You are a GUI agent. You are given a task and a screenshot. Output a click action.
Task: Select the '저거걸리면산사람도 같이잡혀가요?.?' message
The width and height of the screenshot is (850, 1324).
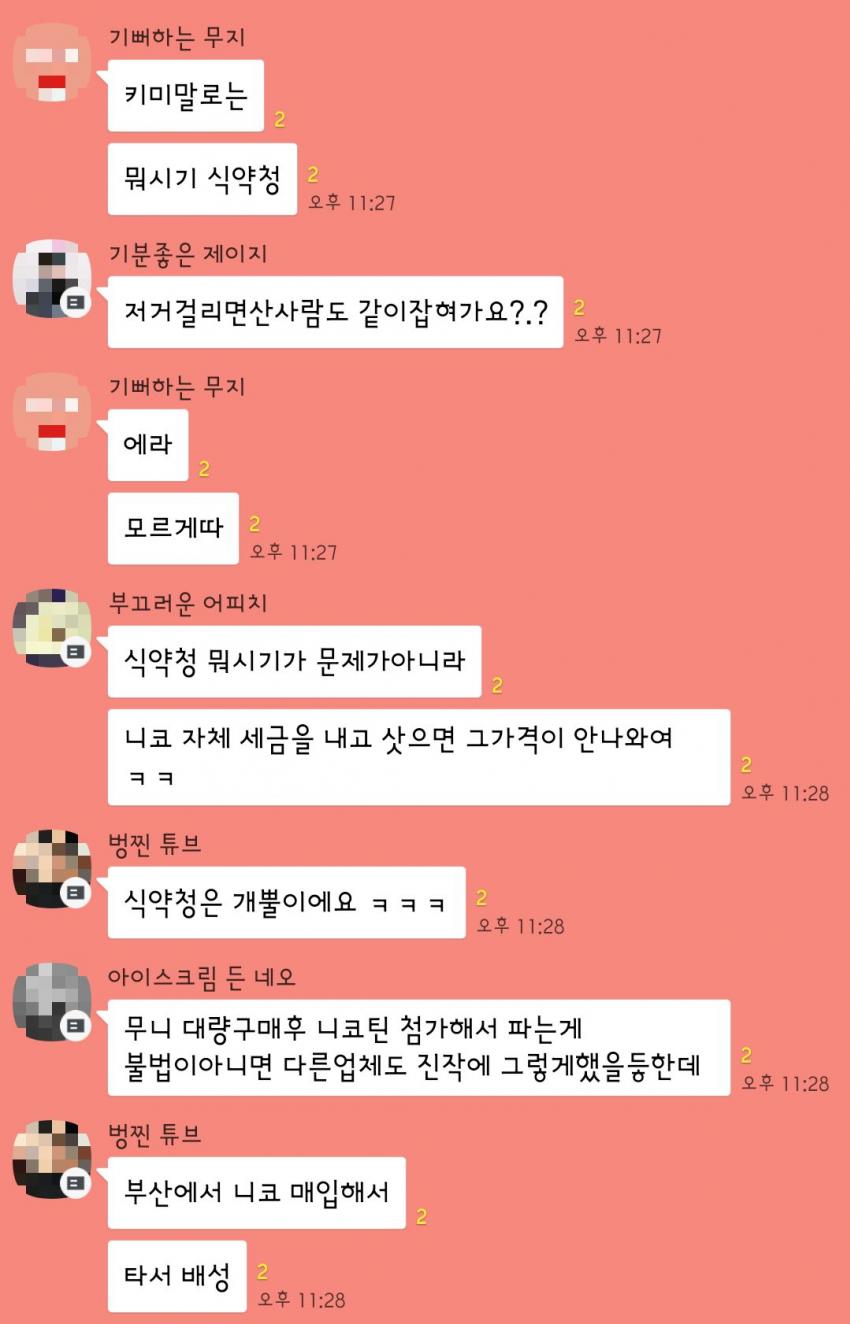point(336,312)
